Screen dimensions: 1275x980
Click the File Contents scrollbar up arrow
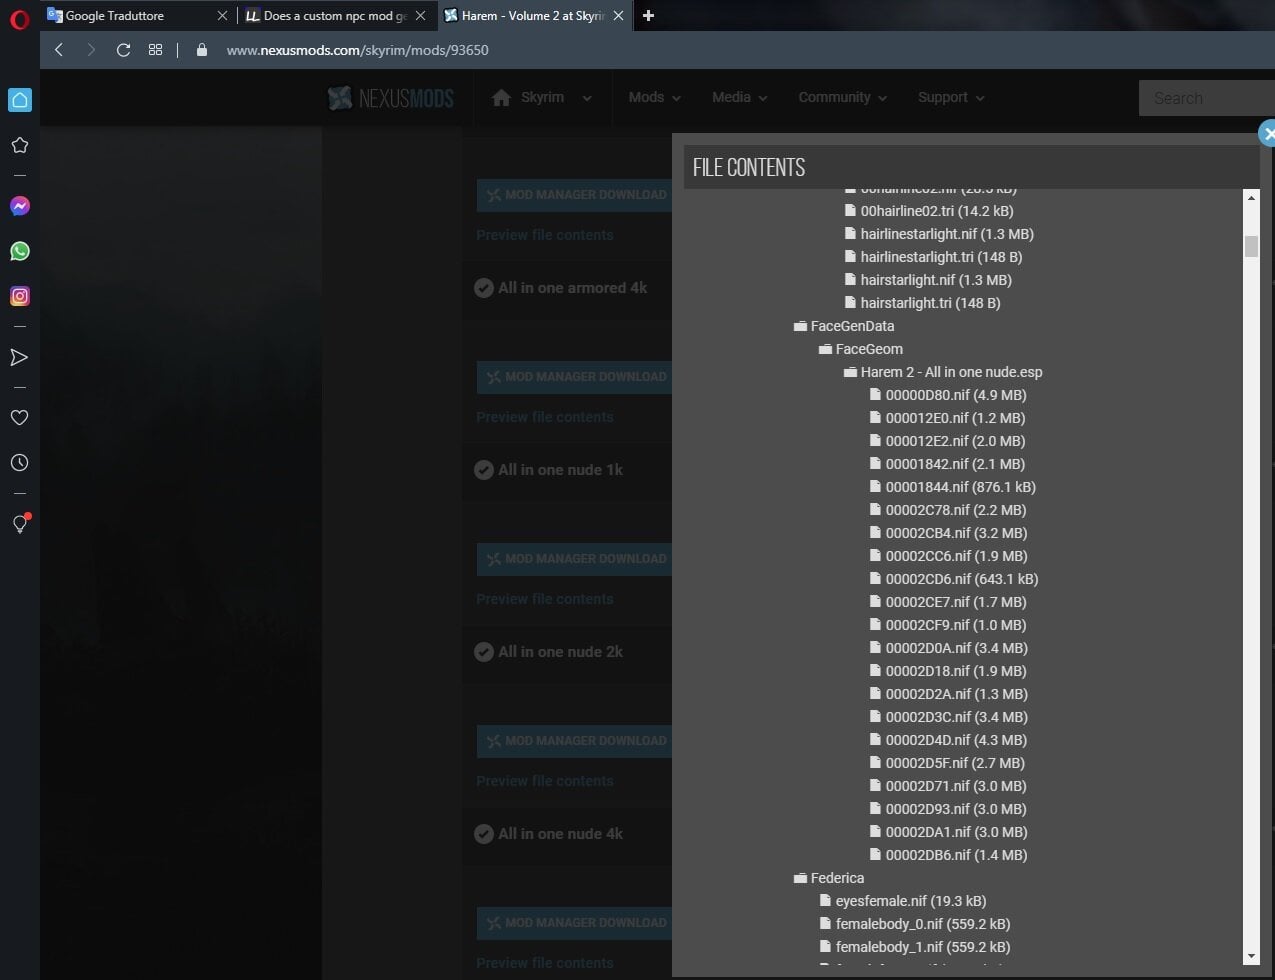point(1251,198)
